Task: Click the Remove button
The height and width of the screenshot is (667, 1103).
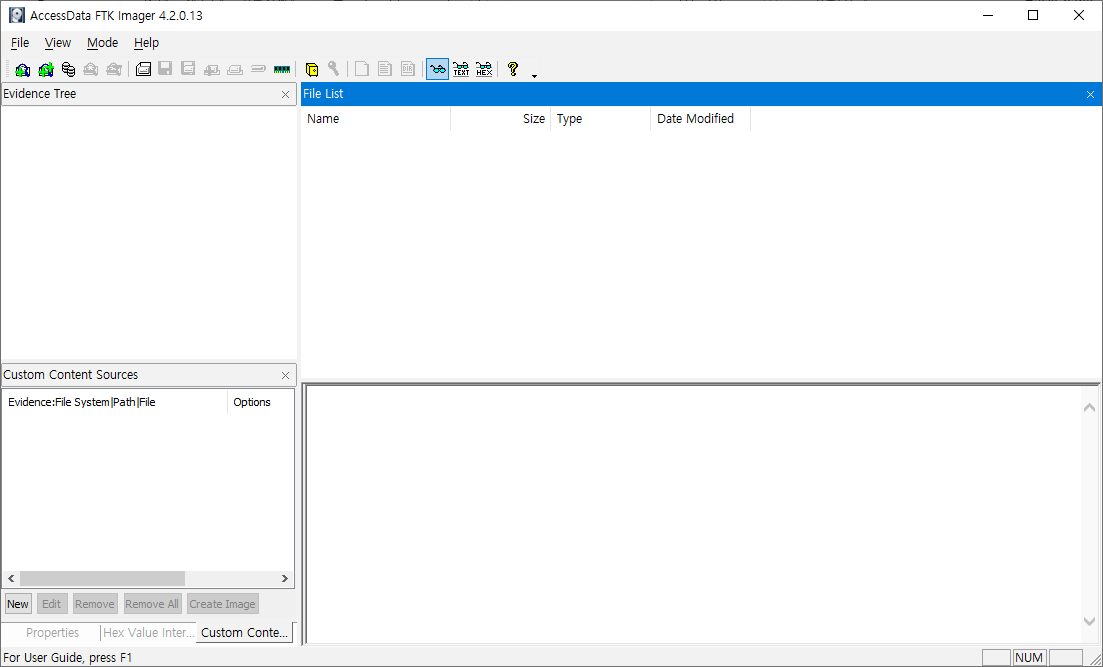Action: pyautogui.click(x=95, y=604)
